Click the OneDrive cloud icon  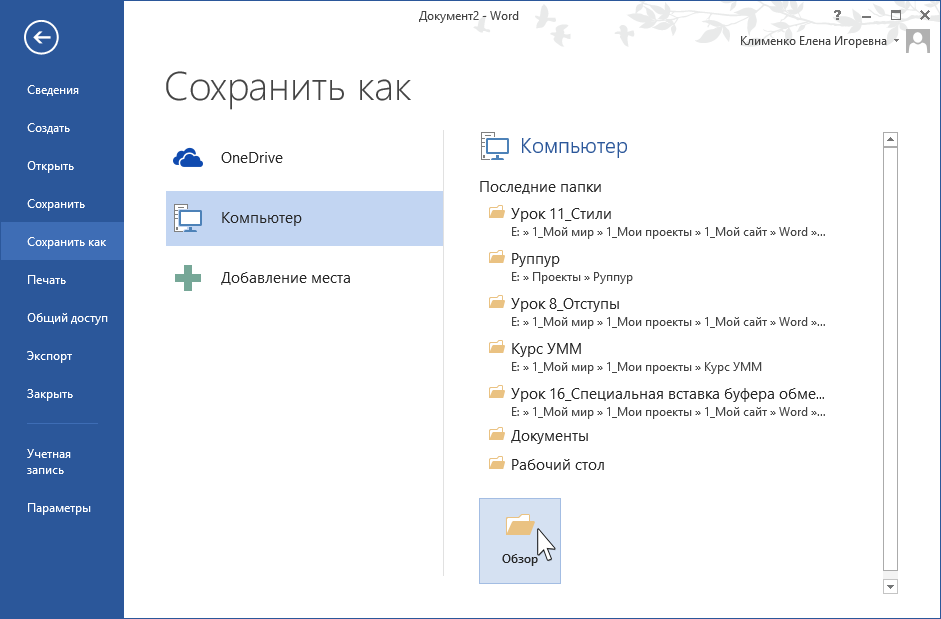coord(188,158)
